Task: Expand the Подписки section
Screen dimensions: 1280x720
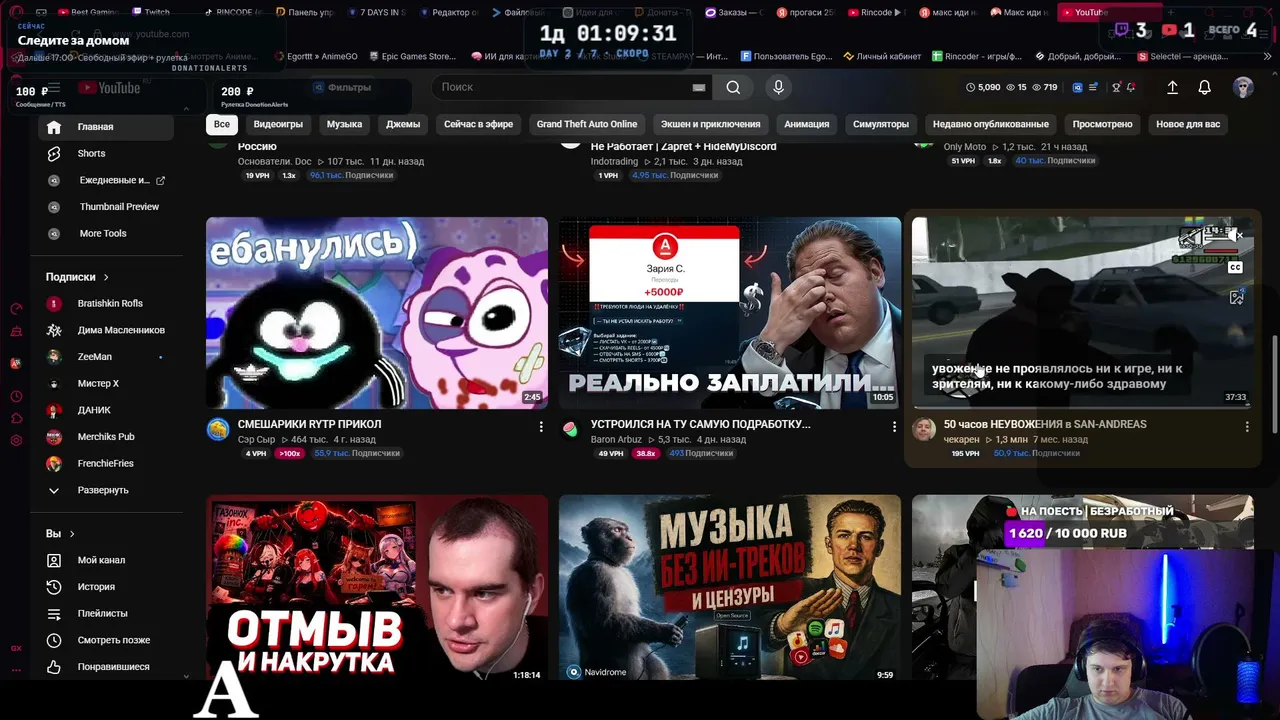Action: click(x=77, y=277)
